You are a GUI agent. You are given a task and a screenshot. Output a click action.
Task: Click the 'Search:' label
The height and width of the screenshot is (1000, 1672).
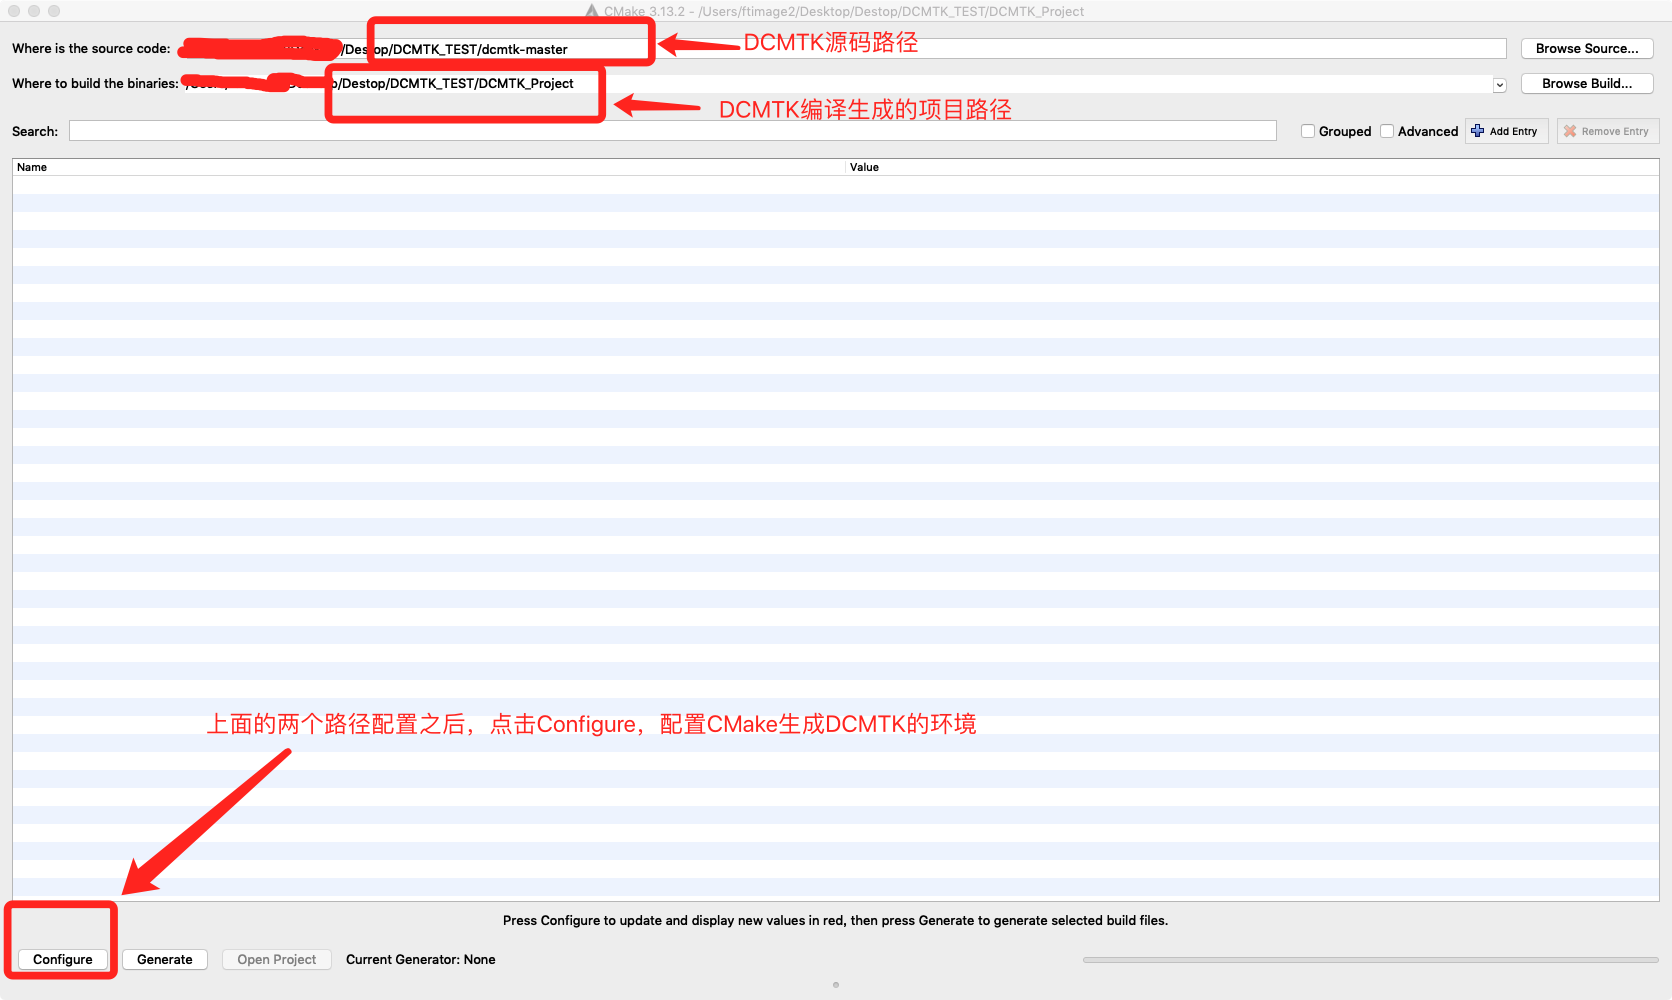(x=35, y=131)
